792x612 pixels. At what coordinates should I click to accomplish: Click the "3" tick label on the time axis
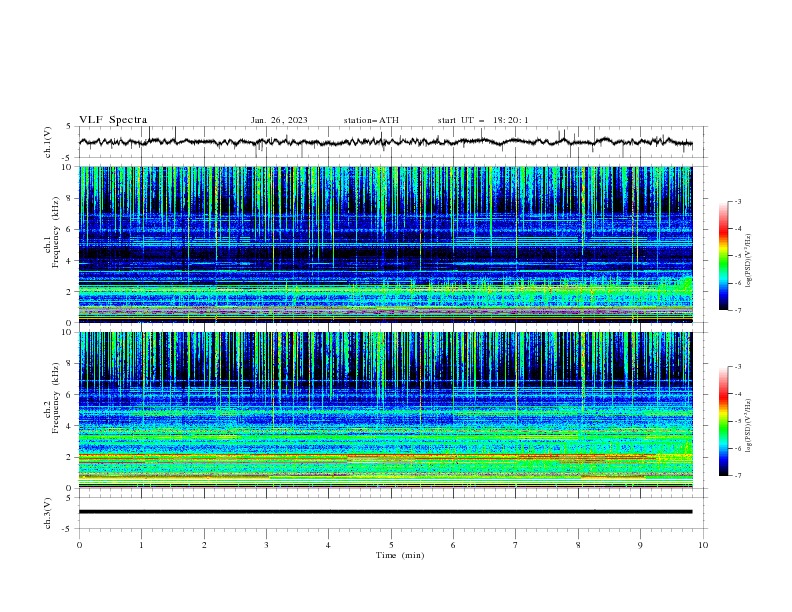(x=266, y=545)
